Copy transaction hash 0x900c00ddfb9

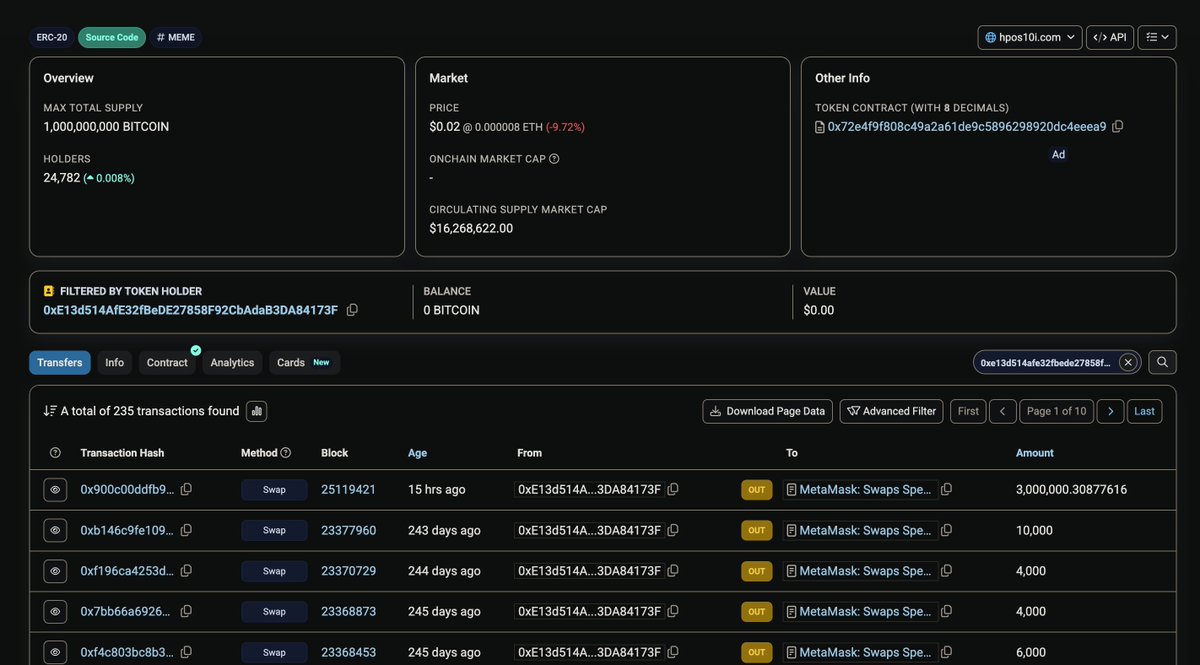click(186, 489)
